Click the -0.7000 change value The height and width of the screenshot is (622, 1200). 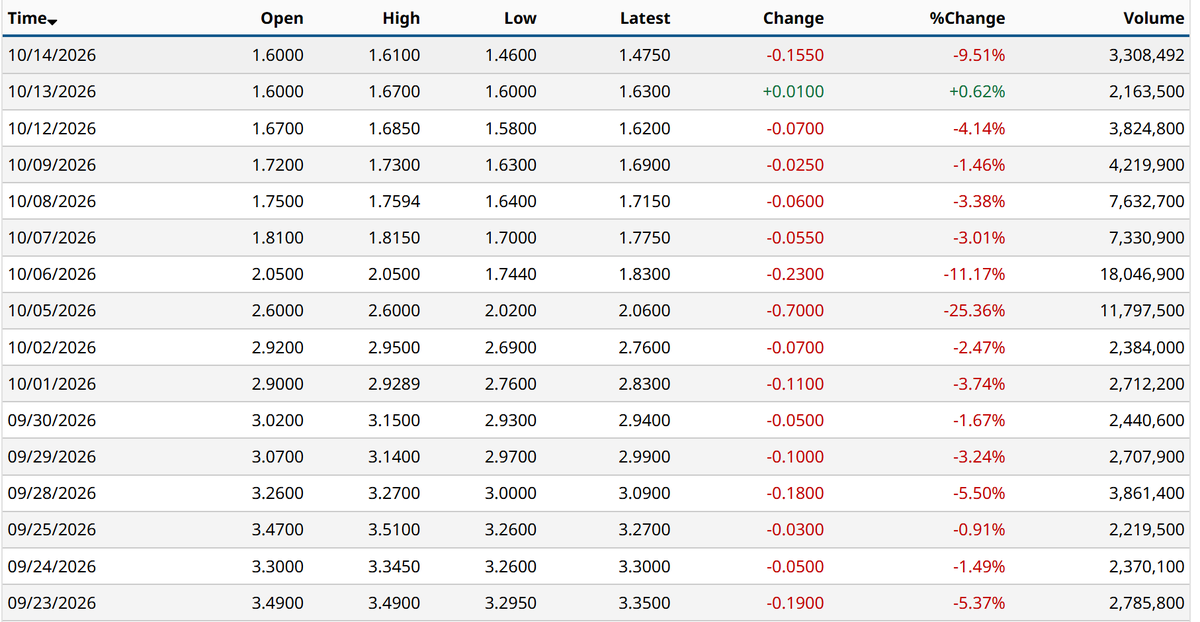point(796,311)
